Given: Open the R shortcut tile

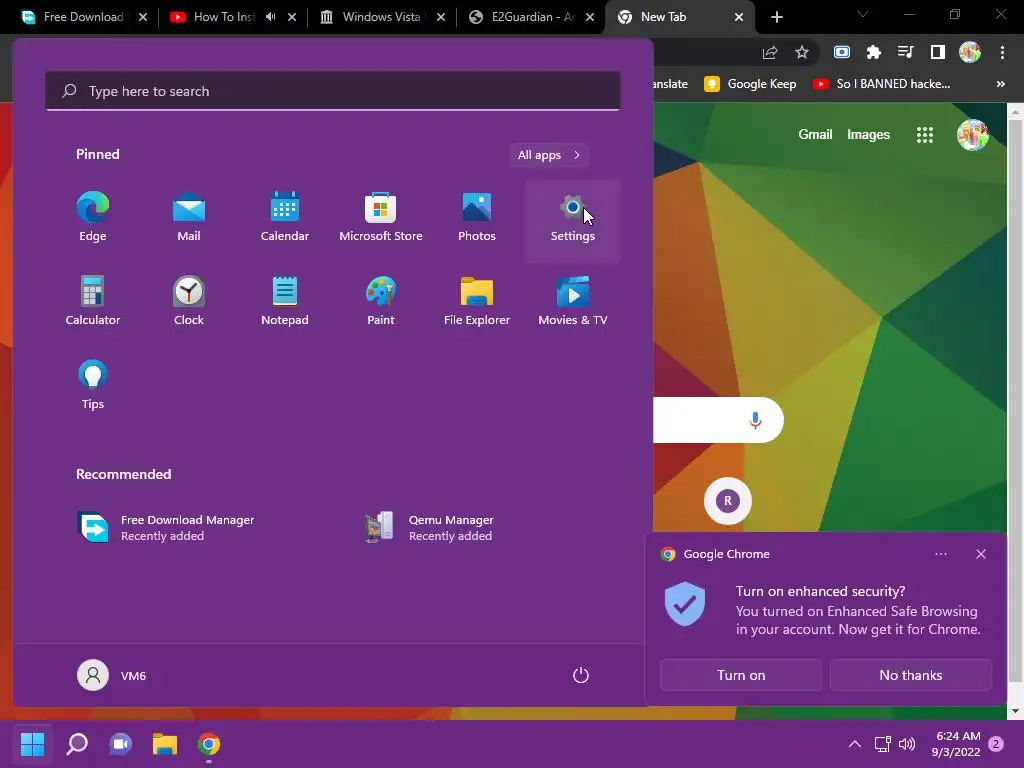Looking at the screenshot, I should pyautogui.click(x=728, y=501).
